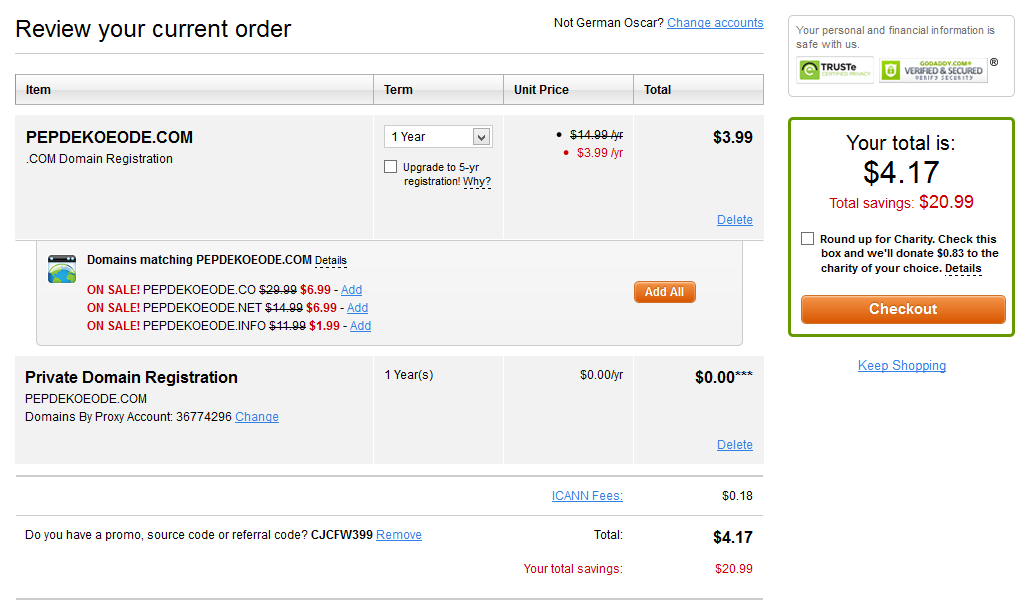The width and height of the screenshot is (1033, 605).
Task: Remove the promo code CJCFW399
Action: [x=399, y=535]
